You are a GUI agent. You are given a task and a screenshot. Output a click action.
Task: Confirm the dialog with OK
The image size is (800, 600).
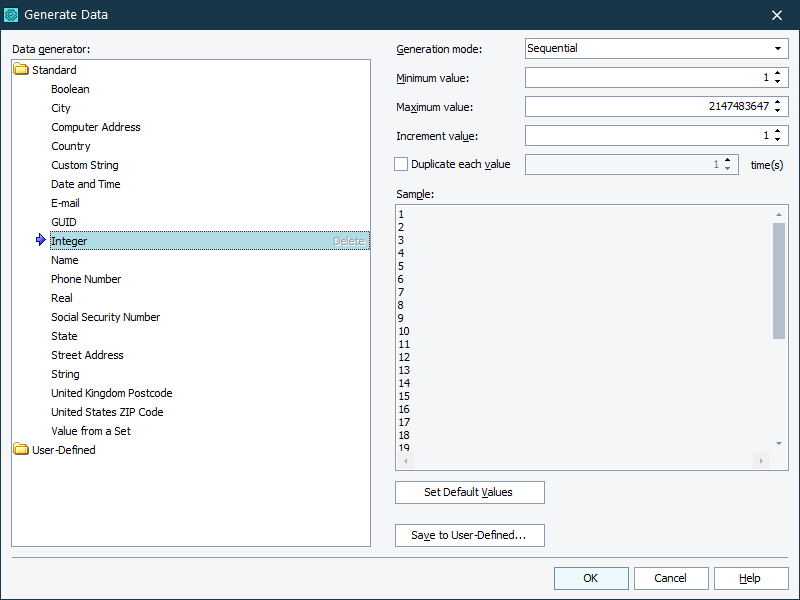[591, 578]
